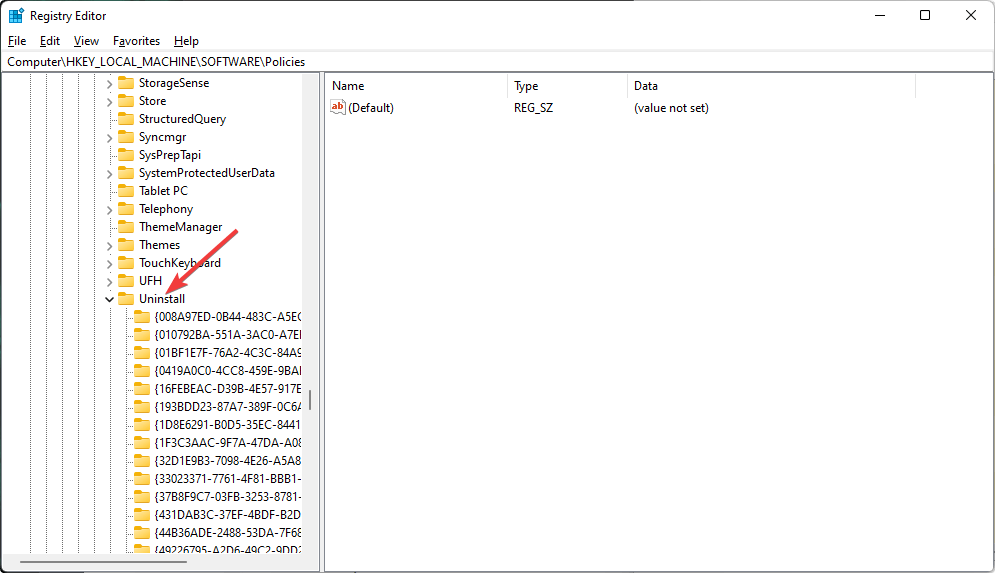The height and width of the screenshot is (573, 995).
Task: Expand the UFH key
Action: tap(109, 281)
